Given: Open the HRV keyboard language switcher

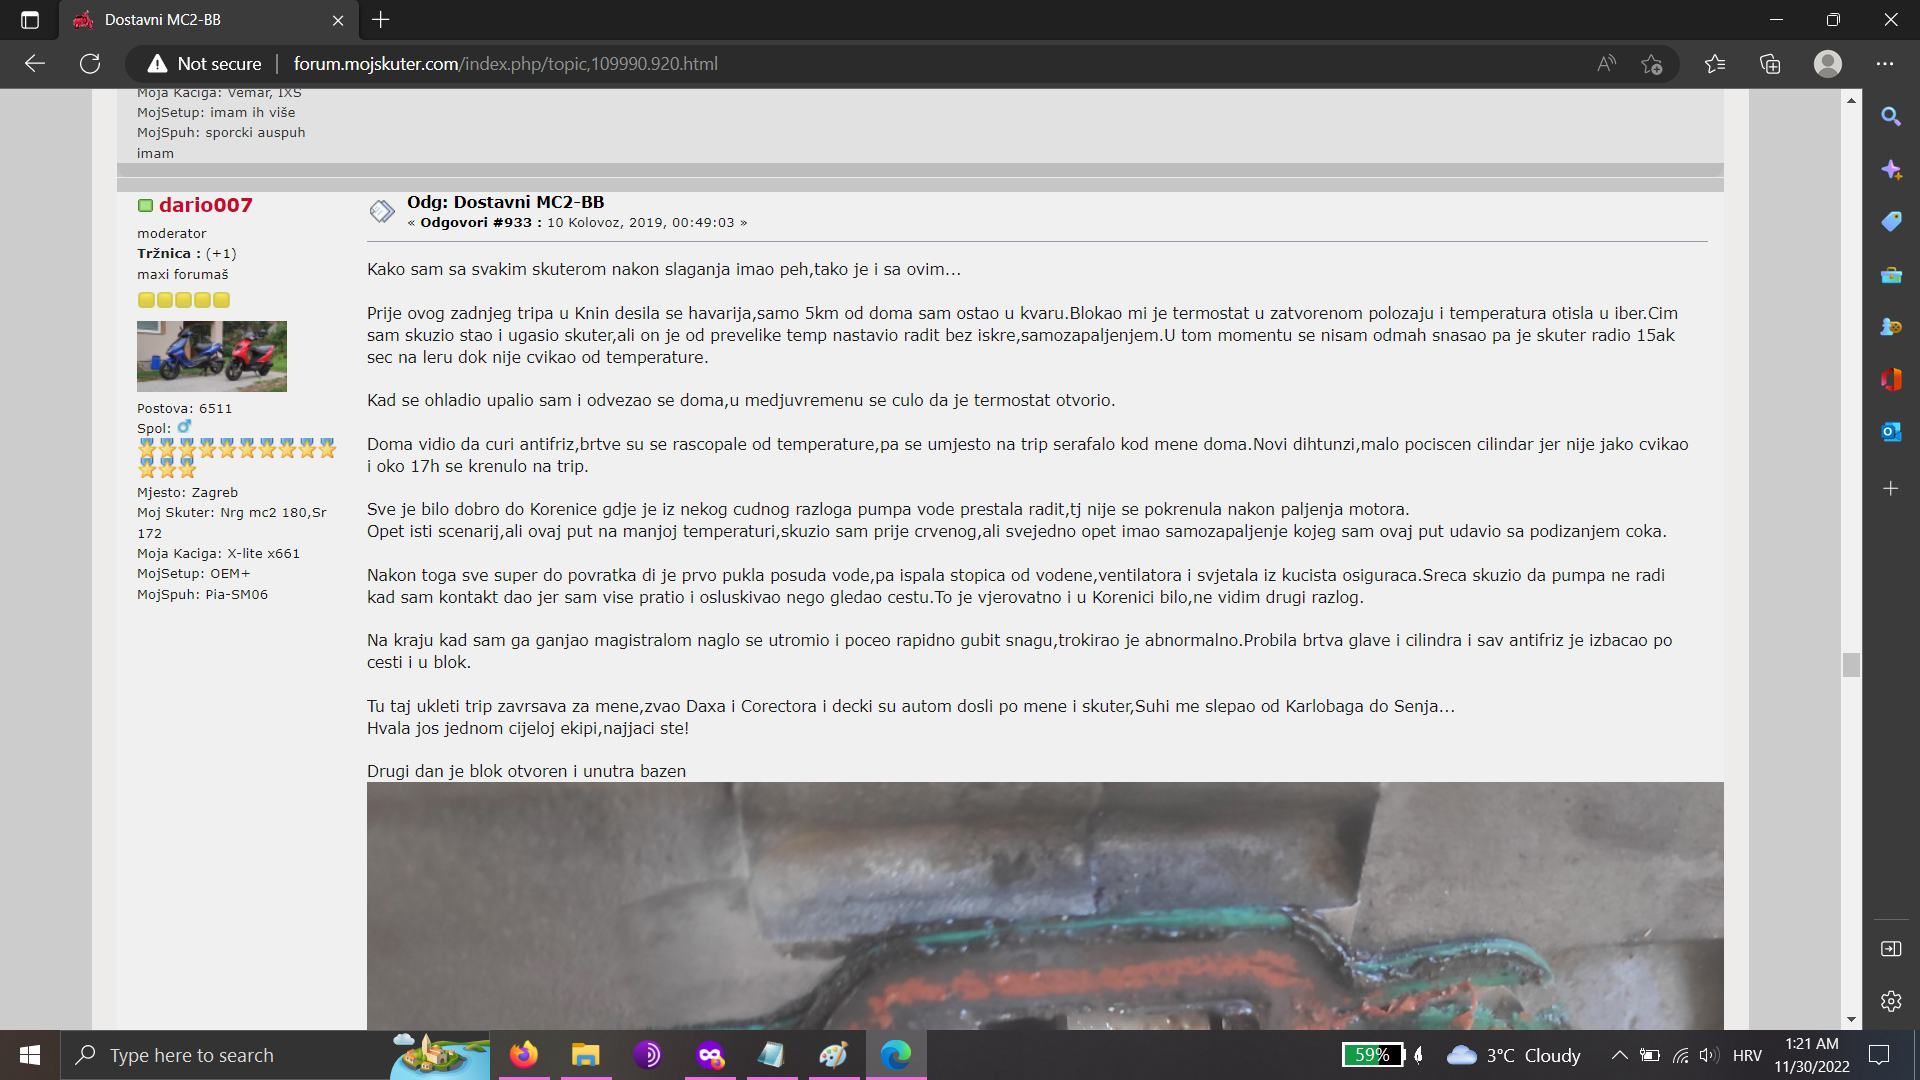Looking at the screenshot, I should click(x=1747, y=1055).
